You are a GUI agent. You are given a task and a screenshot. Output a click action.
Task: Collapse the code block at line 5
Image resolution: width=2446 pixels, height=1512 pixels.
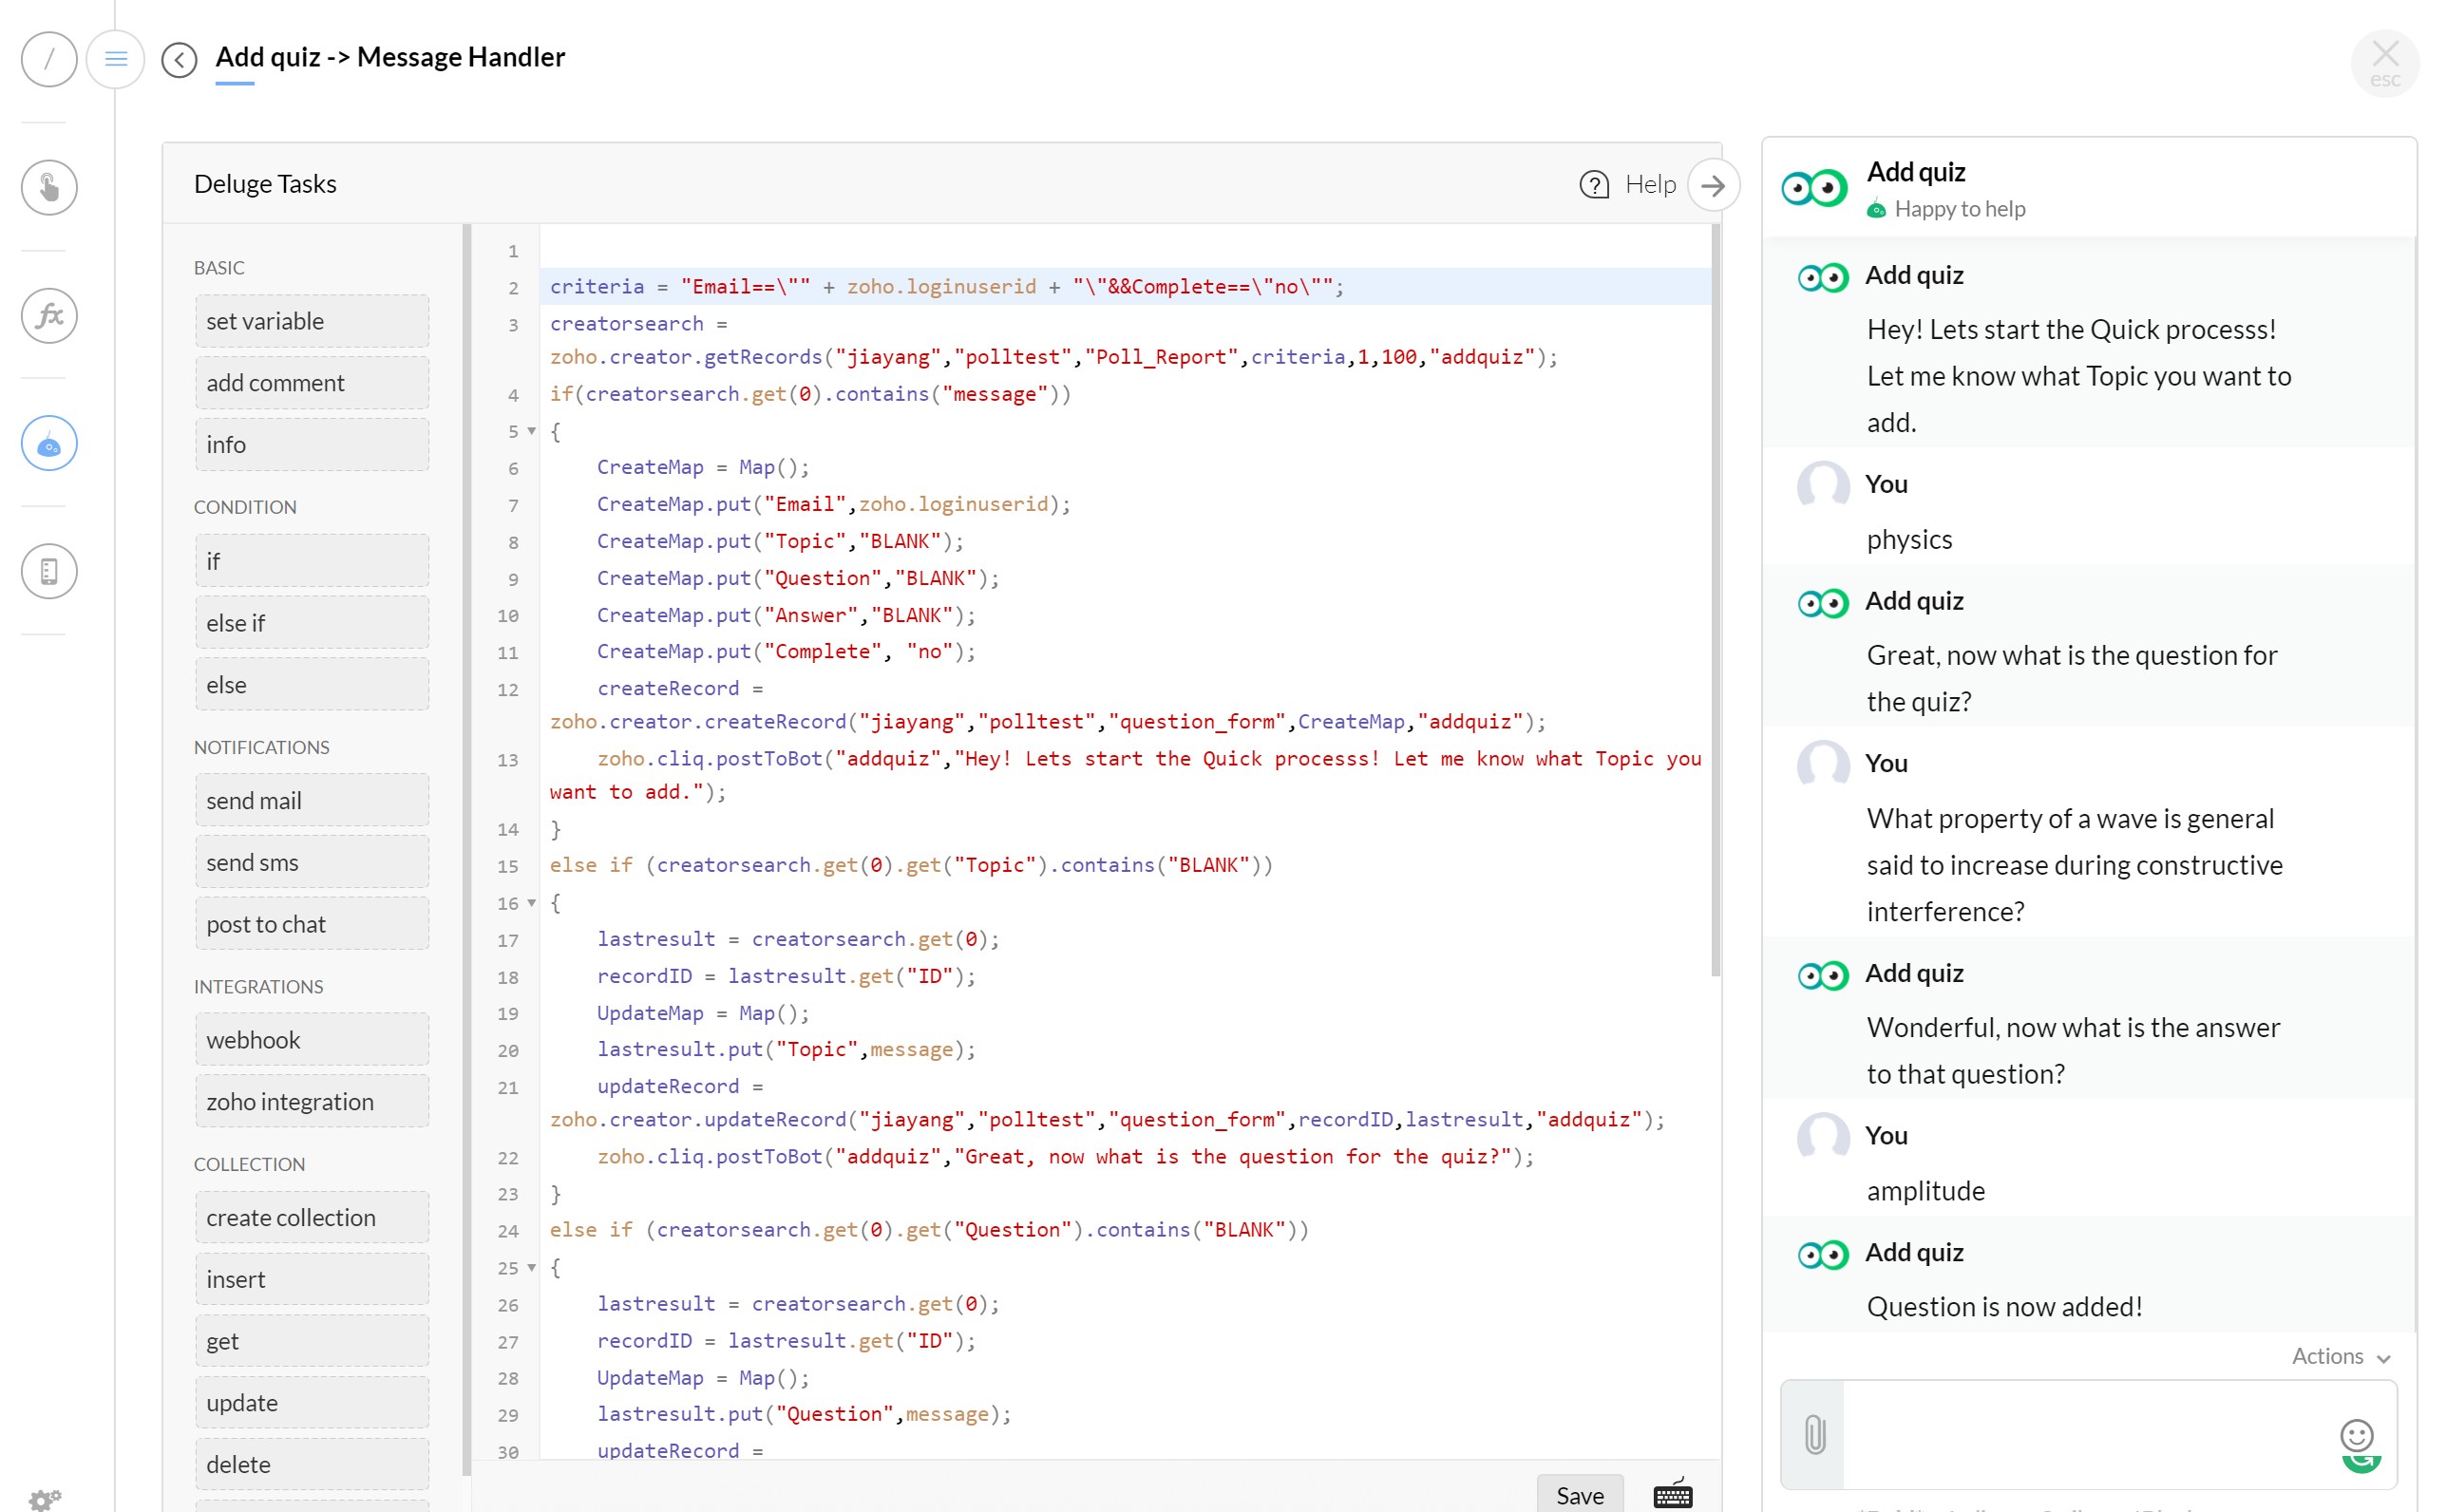[532, 431]
